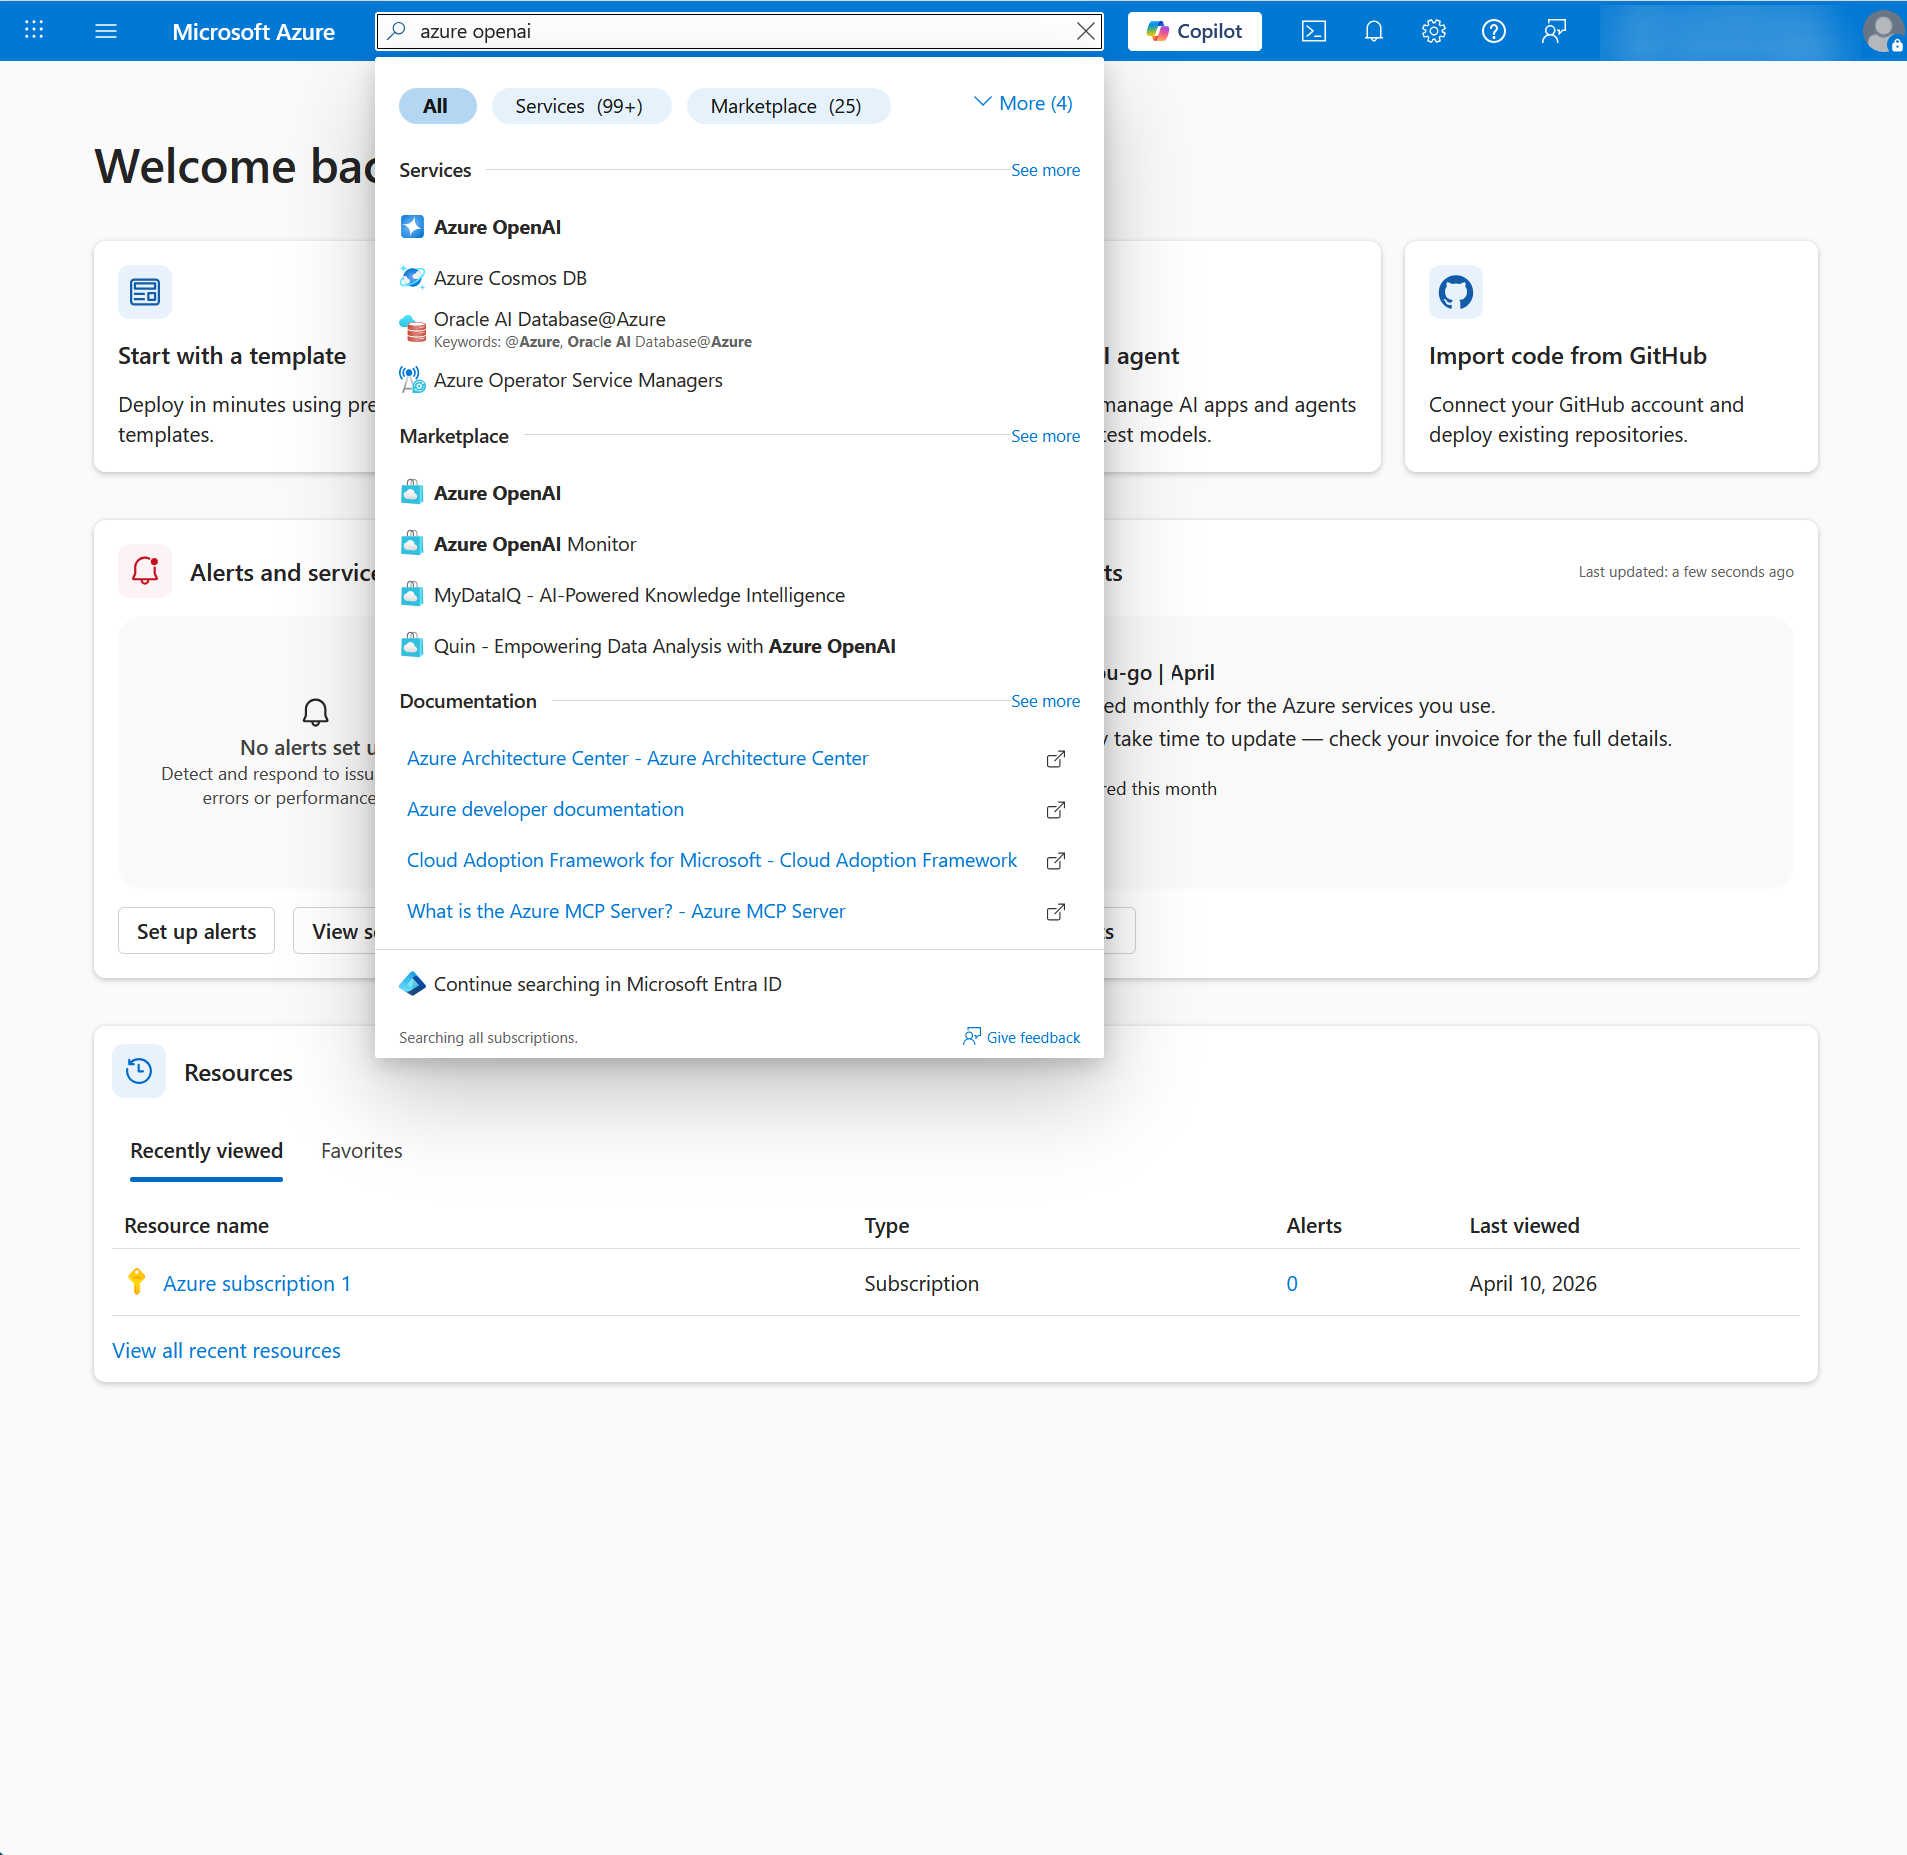
Task: Go to Microsoft Azure home via logo text
Action: pyautogui.click(x=253, y=31)
